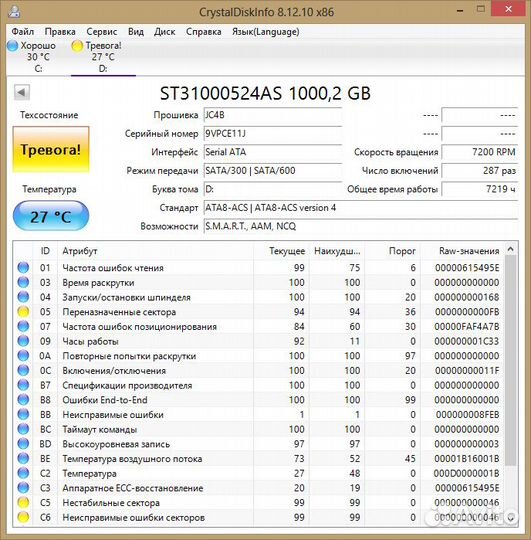
Task: Click the Наихудш... column header
Action: pyautogui.click(x=337, y=251)
